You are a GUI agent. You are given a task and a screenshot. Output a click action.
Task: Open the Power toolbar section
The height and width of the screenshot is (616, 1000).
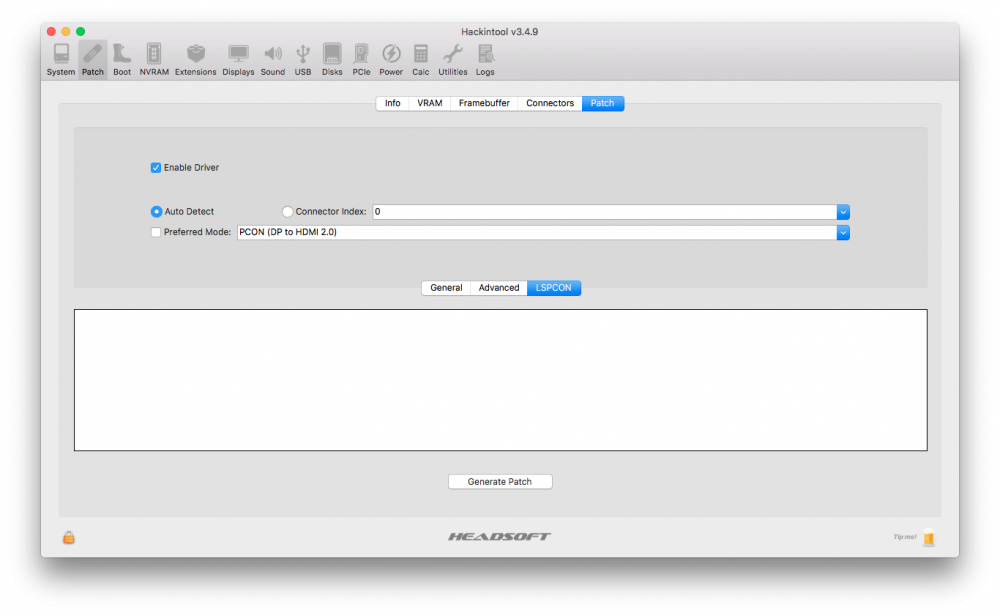[391, 60]
